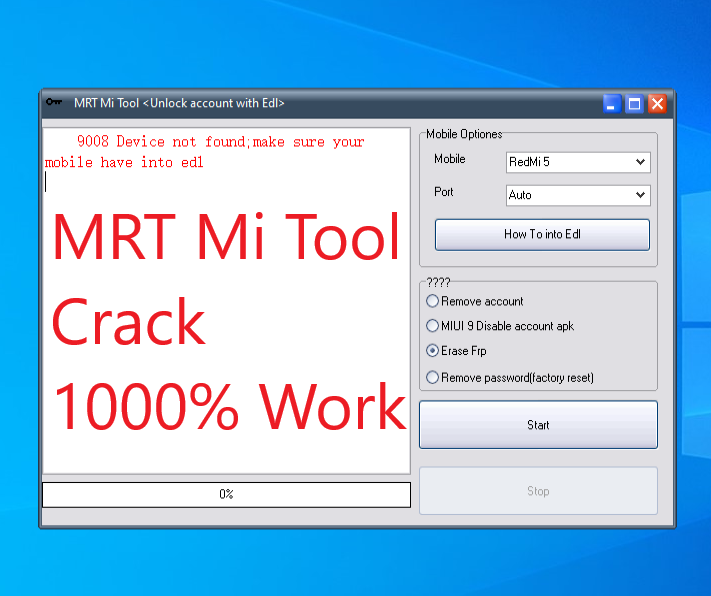Image resolution: width=711 pixels, height=596 pixels.
Task: Click the 'Mobile' field label
Action: coord(449,159)
